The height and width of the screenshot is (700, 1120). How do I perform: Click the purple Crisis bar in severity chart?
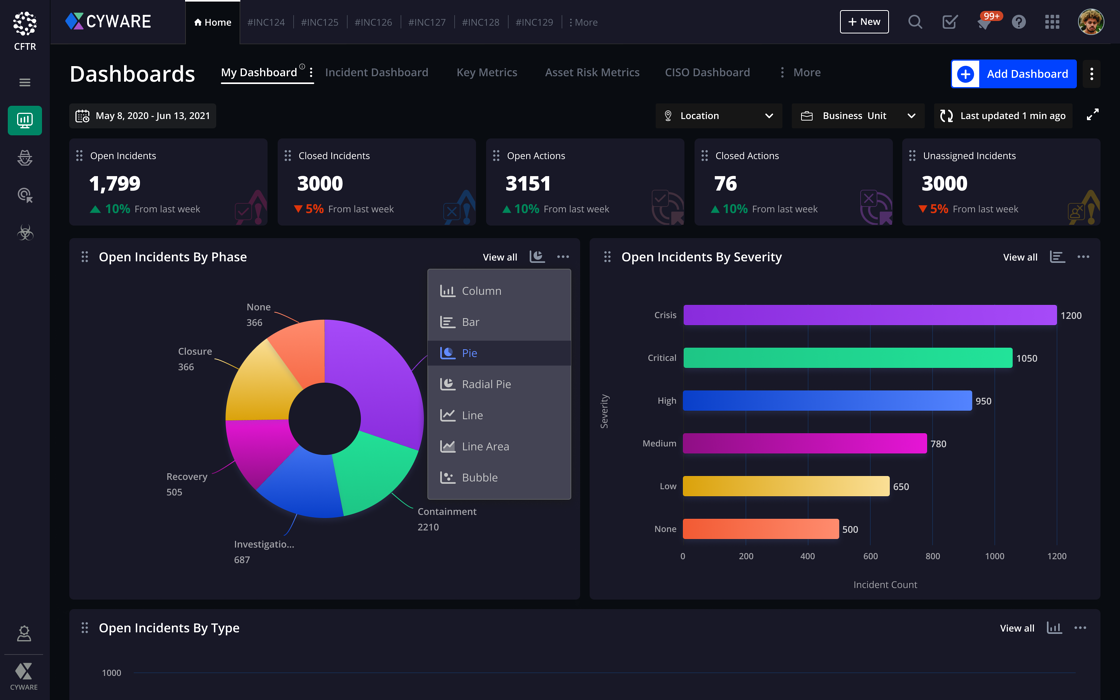coord(869,315)
